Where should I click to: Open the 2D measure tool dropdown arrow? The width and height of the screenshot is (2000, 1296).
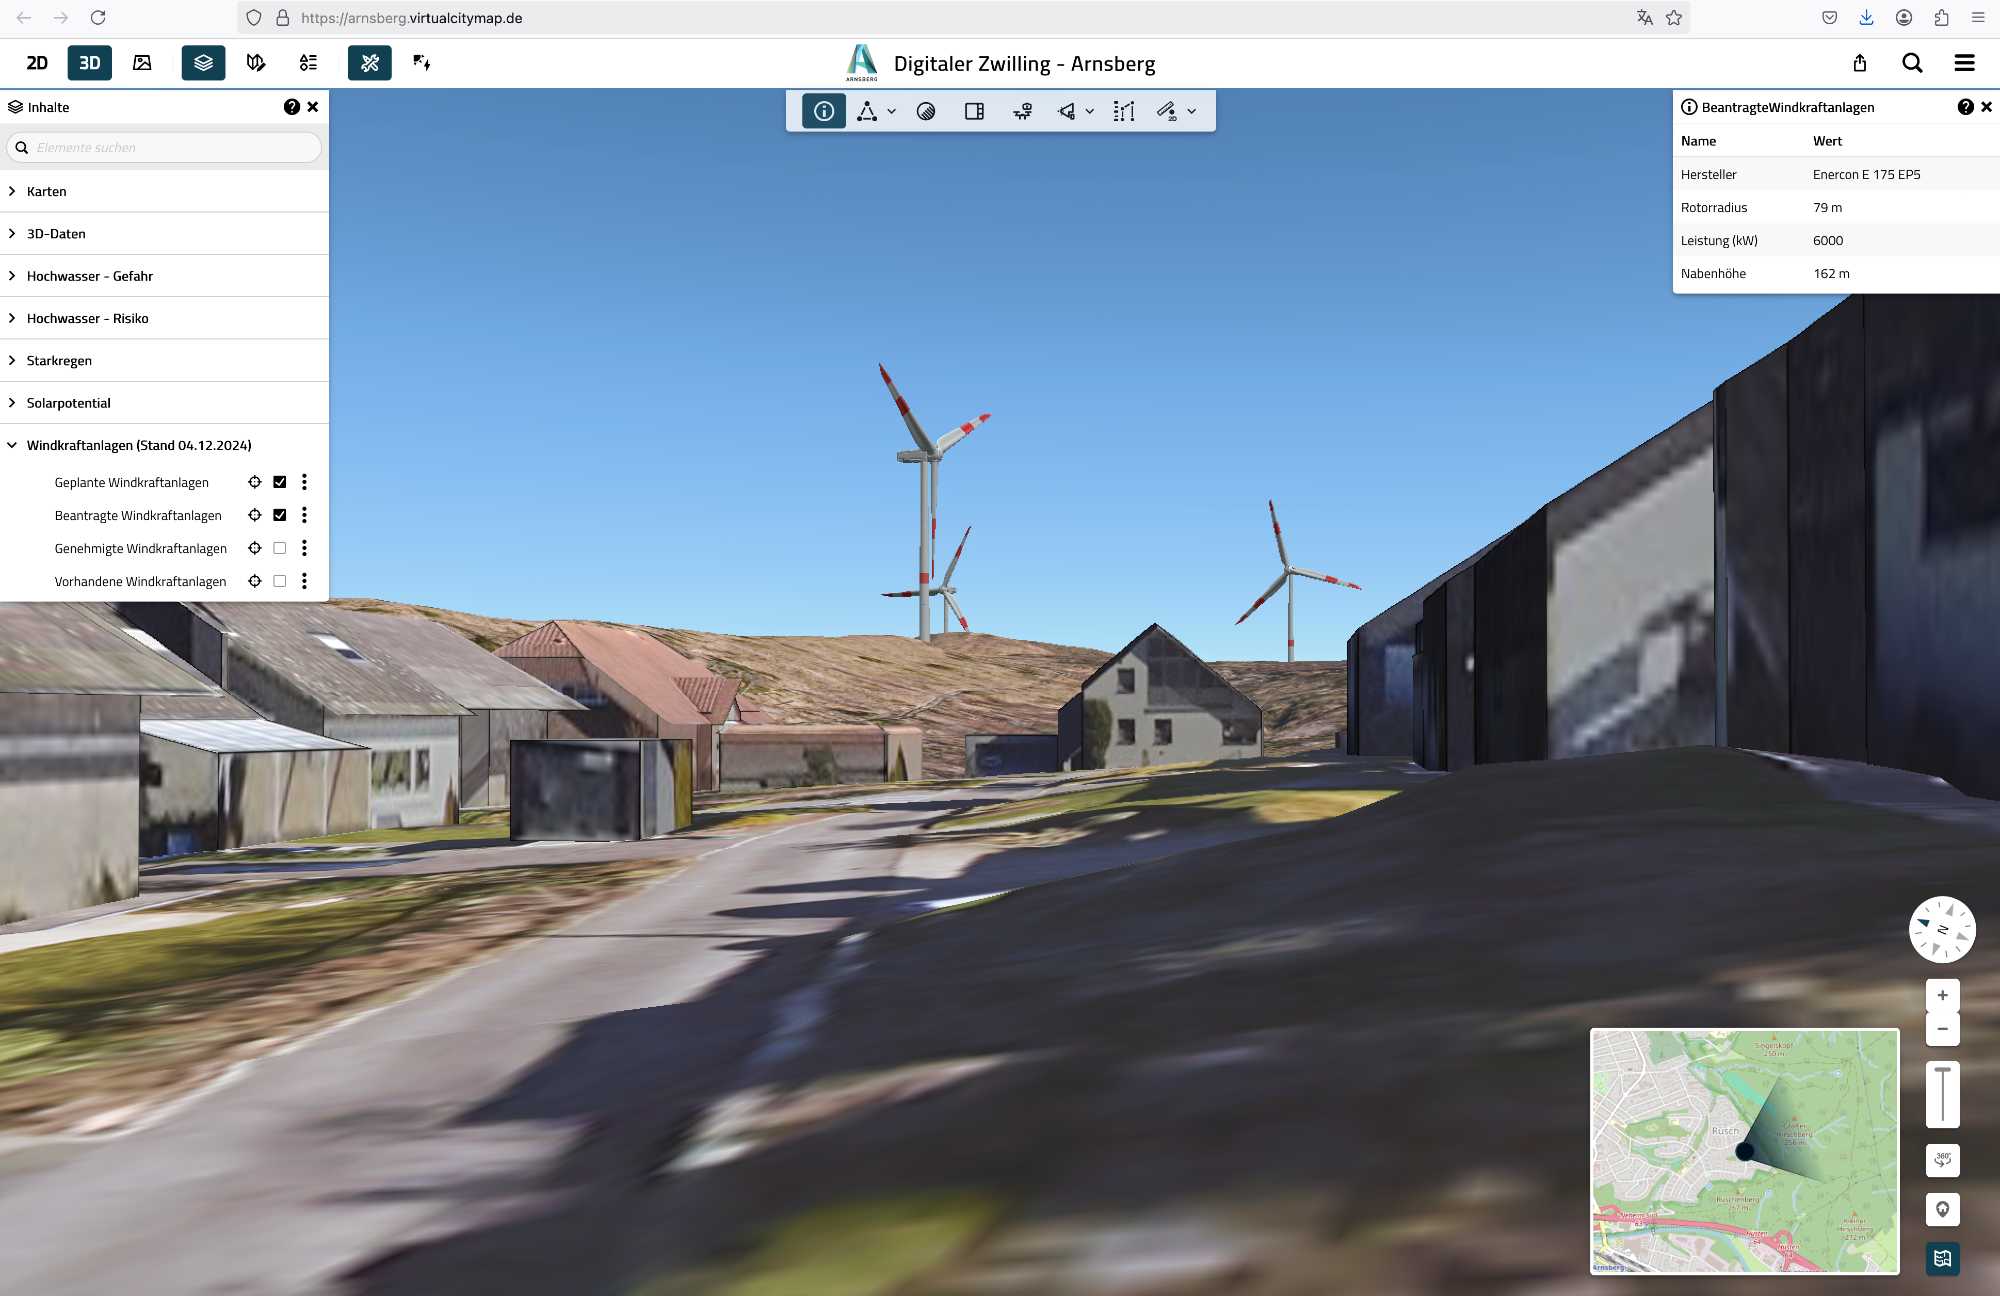coord(1192,112)
